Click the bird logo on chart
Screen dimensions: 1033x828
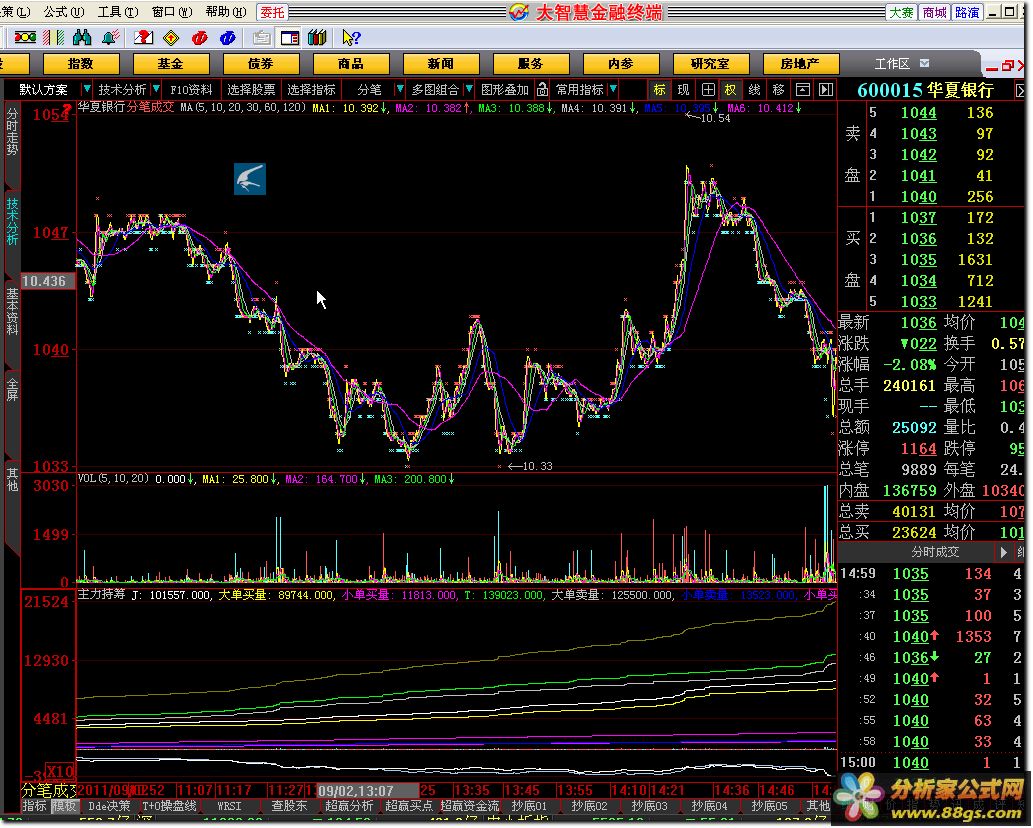click(250, 179)
